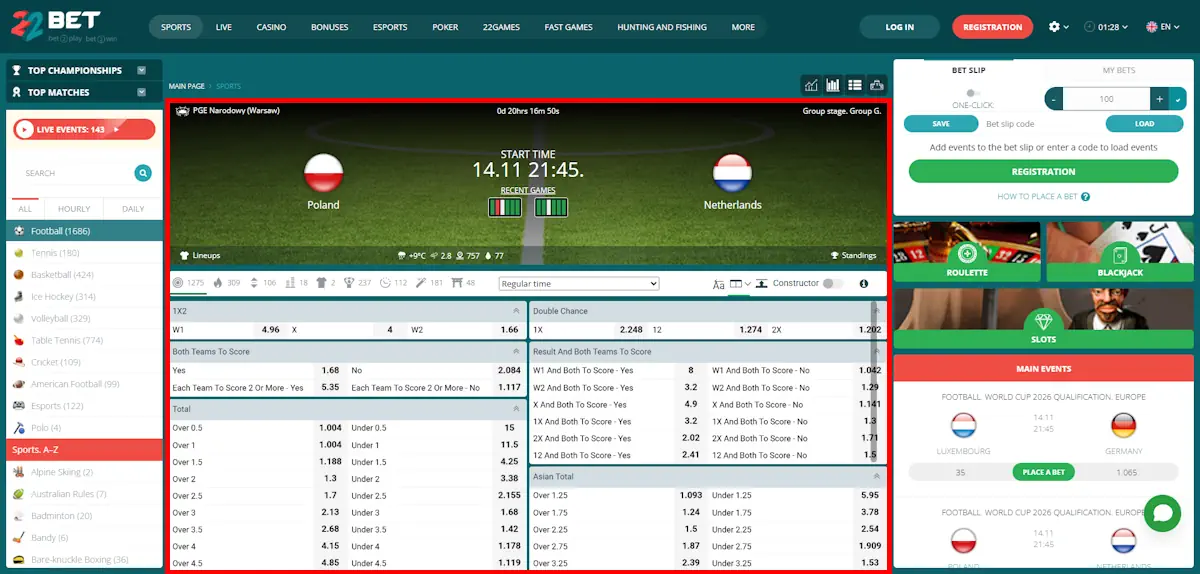Select the 18 markets filter icon
1200x574 pixels.
(x=297, y=283)
